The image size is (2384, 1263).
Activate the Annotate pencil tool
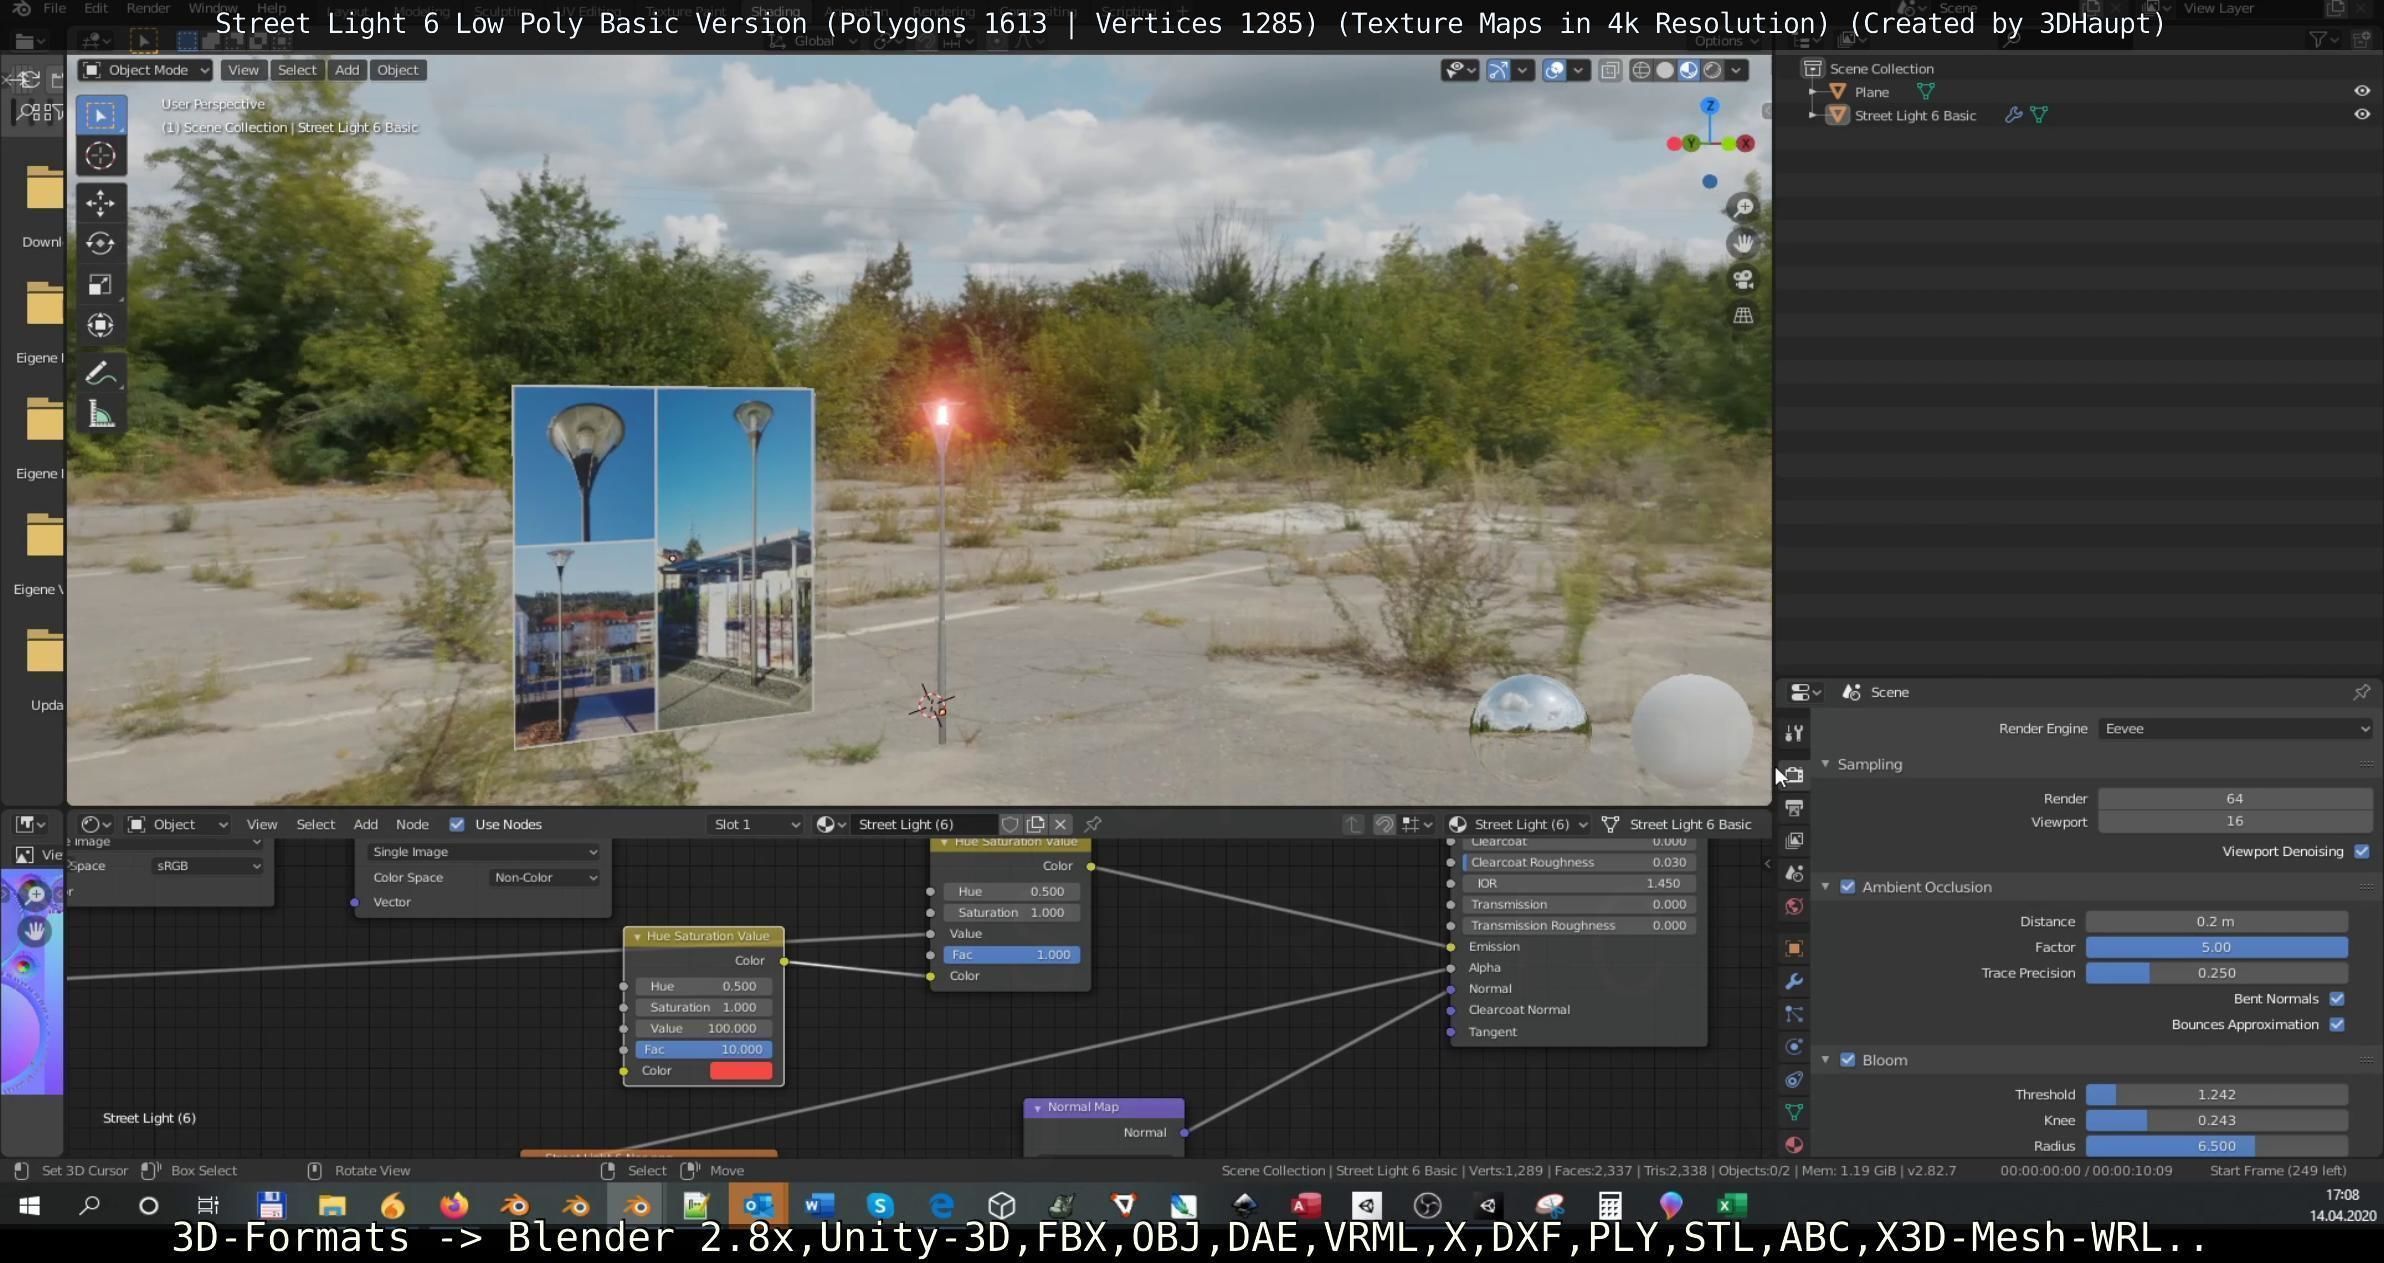(x=100, y=374)
